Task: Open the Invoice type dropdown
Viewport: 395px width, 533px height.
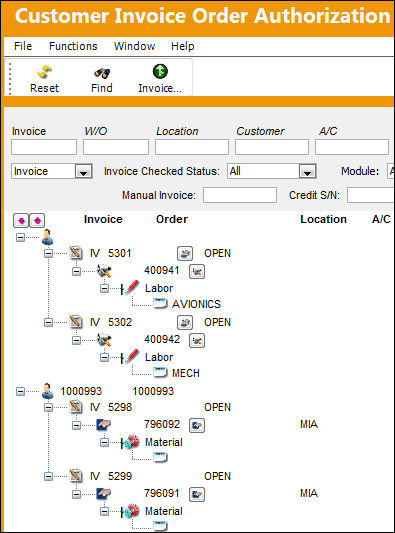Action: pyautogui.click(x=83, y=171)
